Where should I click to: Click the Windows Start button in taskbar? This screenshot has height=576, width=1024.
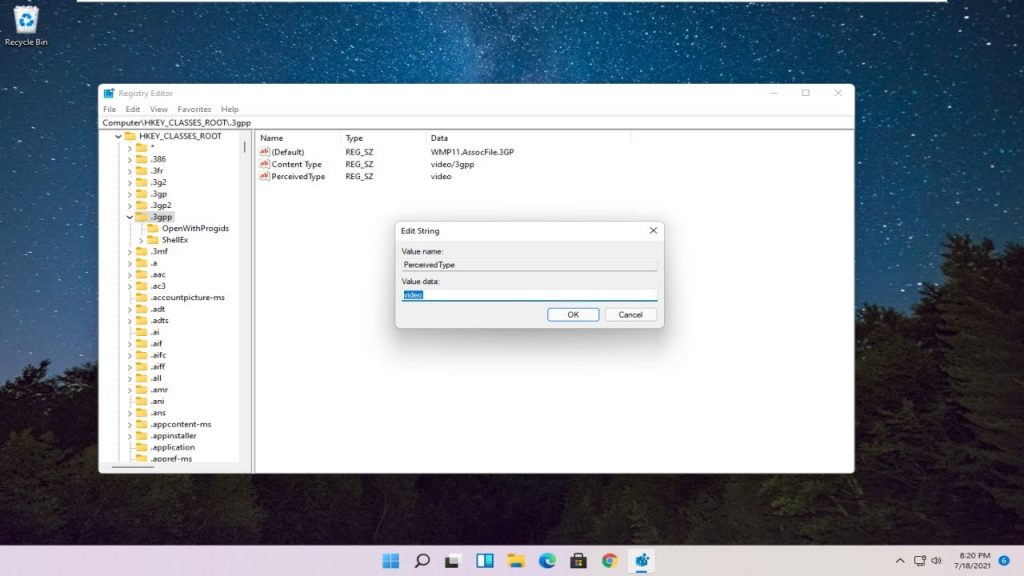[390, 561]
